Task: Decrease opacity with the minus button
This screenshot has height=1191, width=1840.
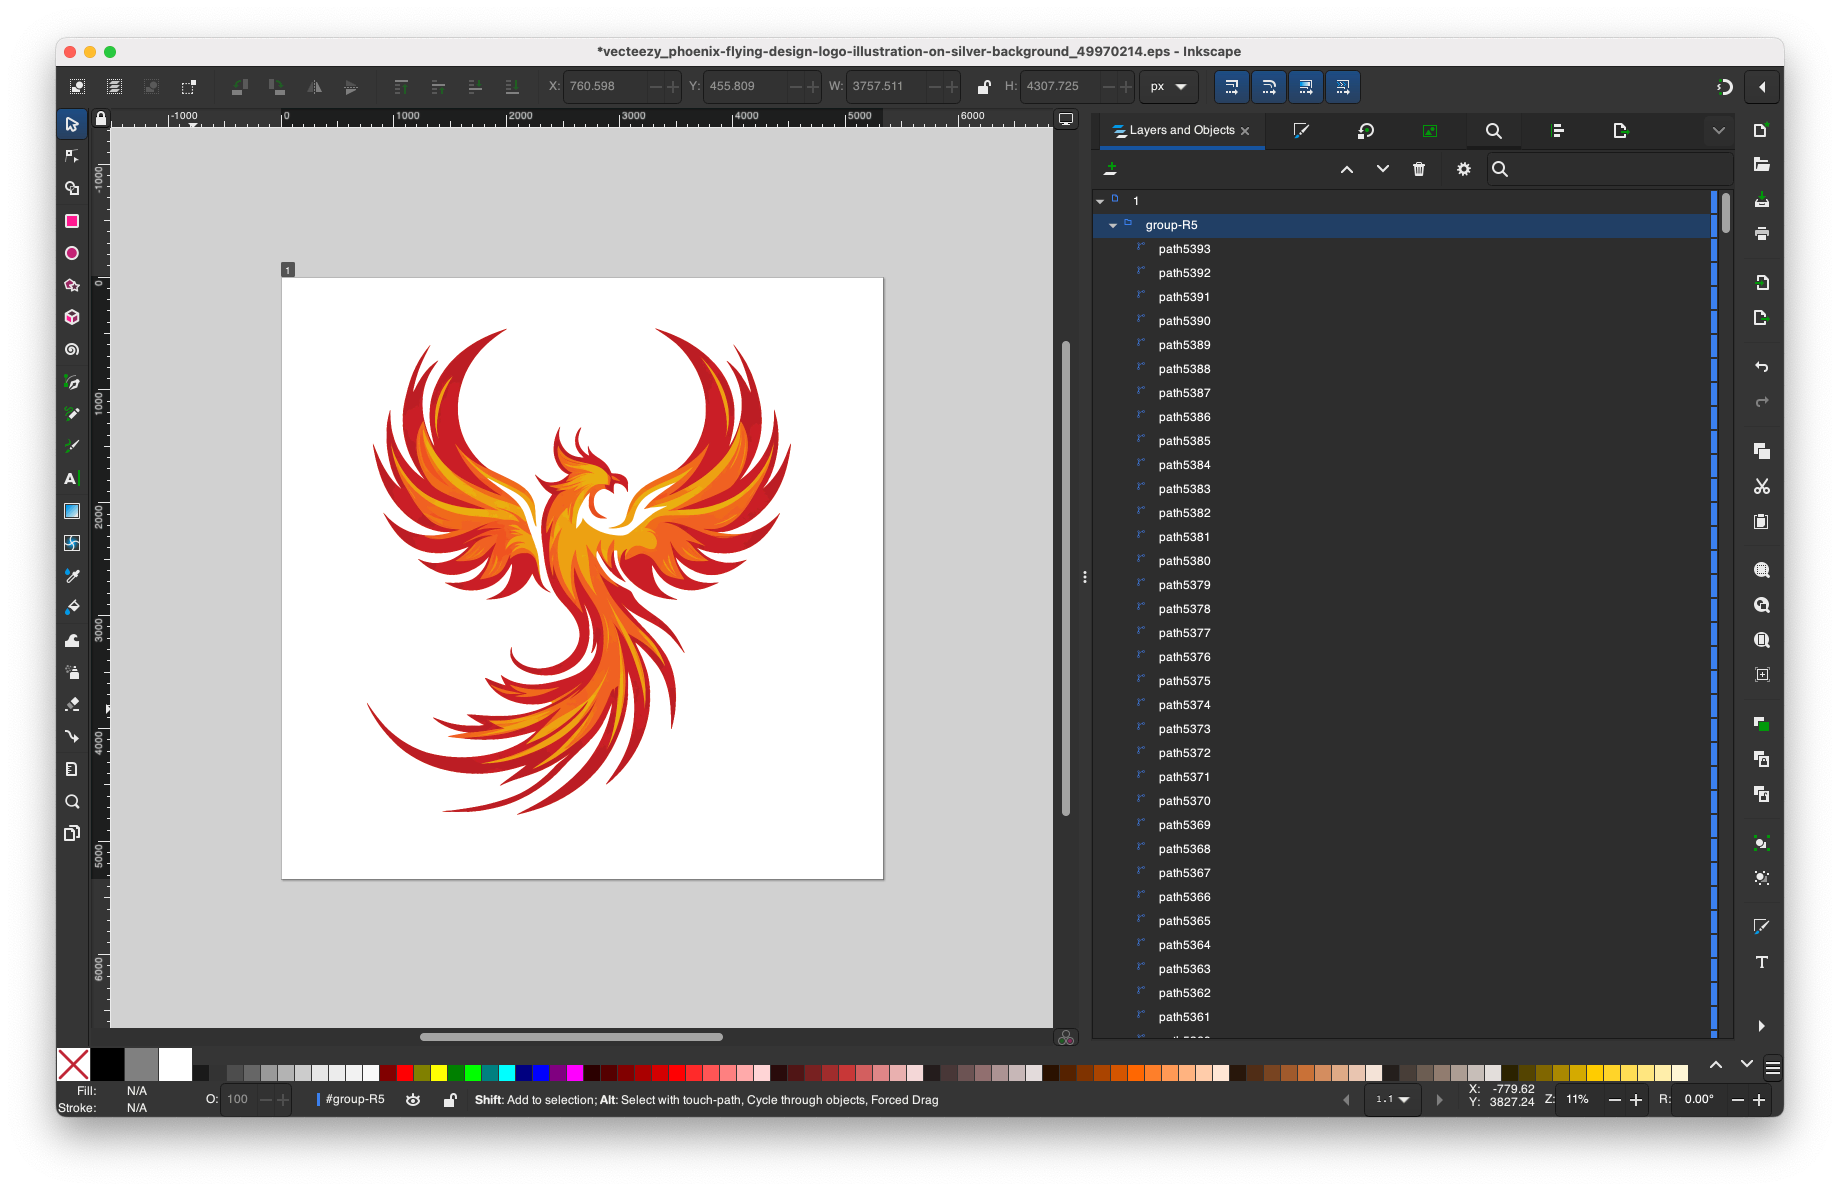Action: pyautogui.click(x=266, y=1100)
